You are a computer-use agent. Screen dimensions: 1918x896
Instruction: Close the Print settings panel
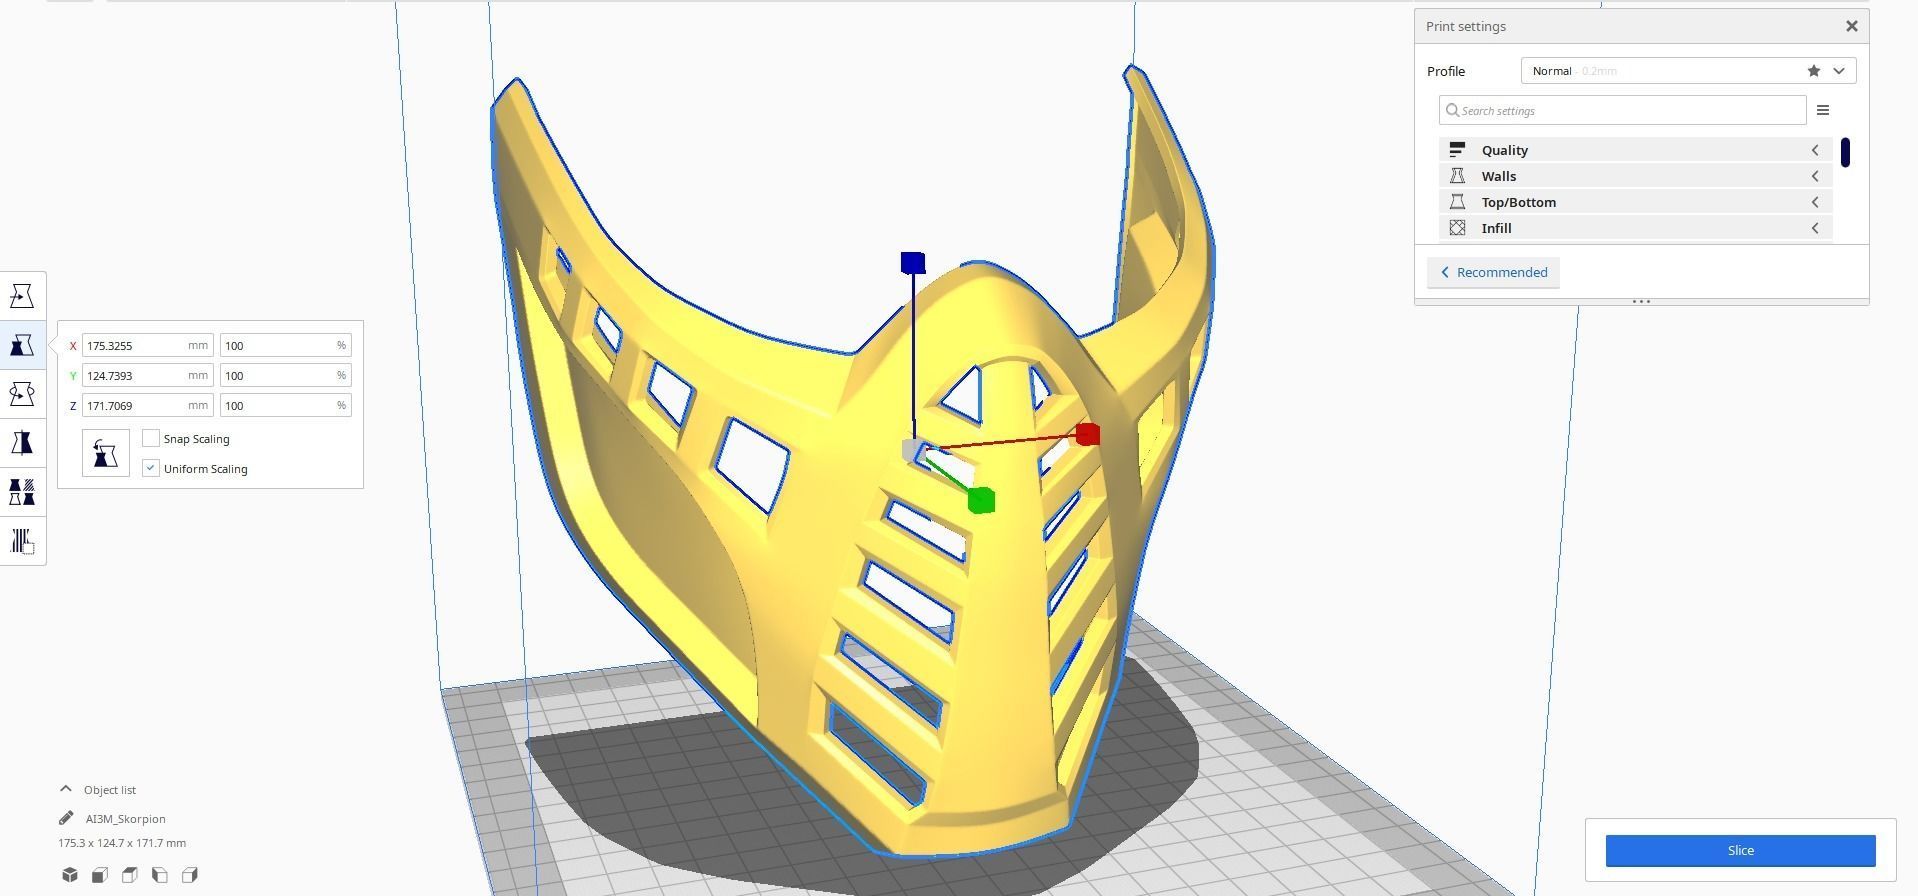[x=1852, y=27]
